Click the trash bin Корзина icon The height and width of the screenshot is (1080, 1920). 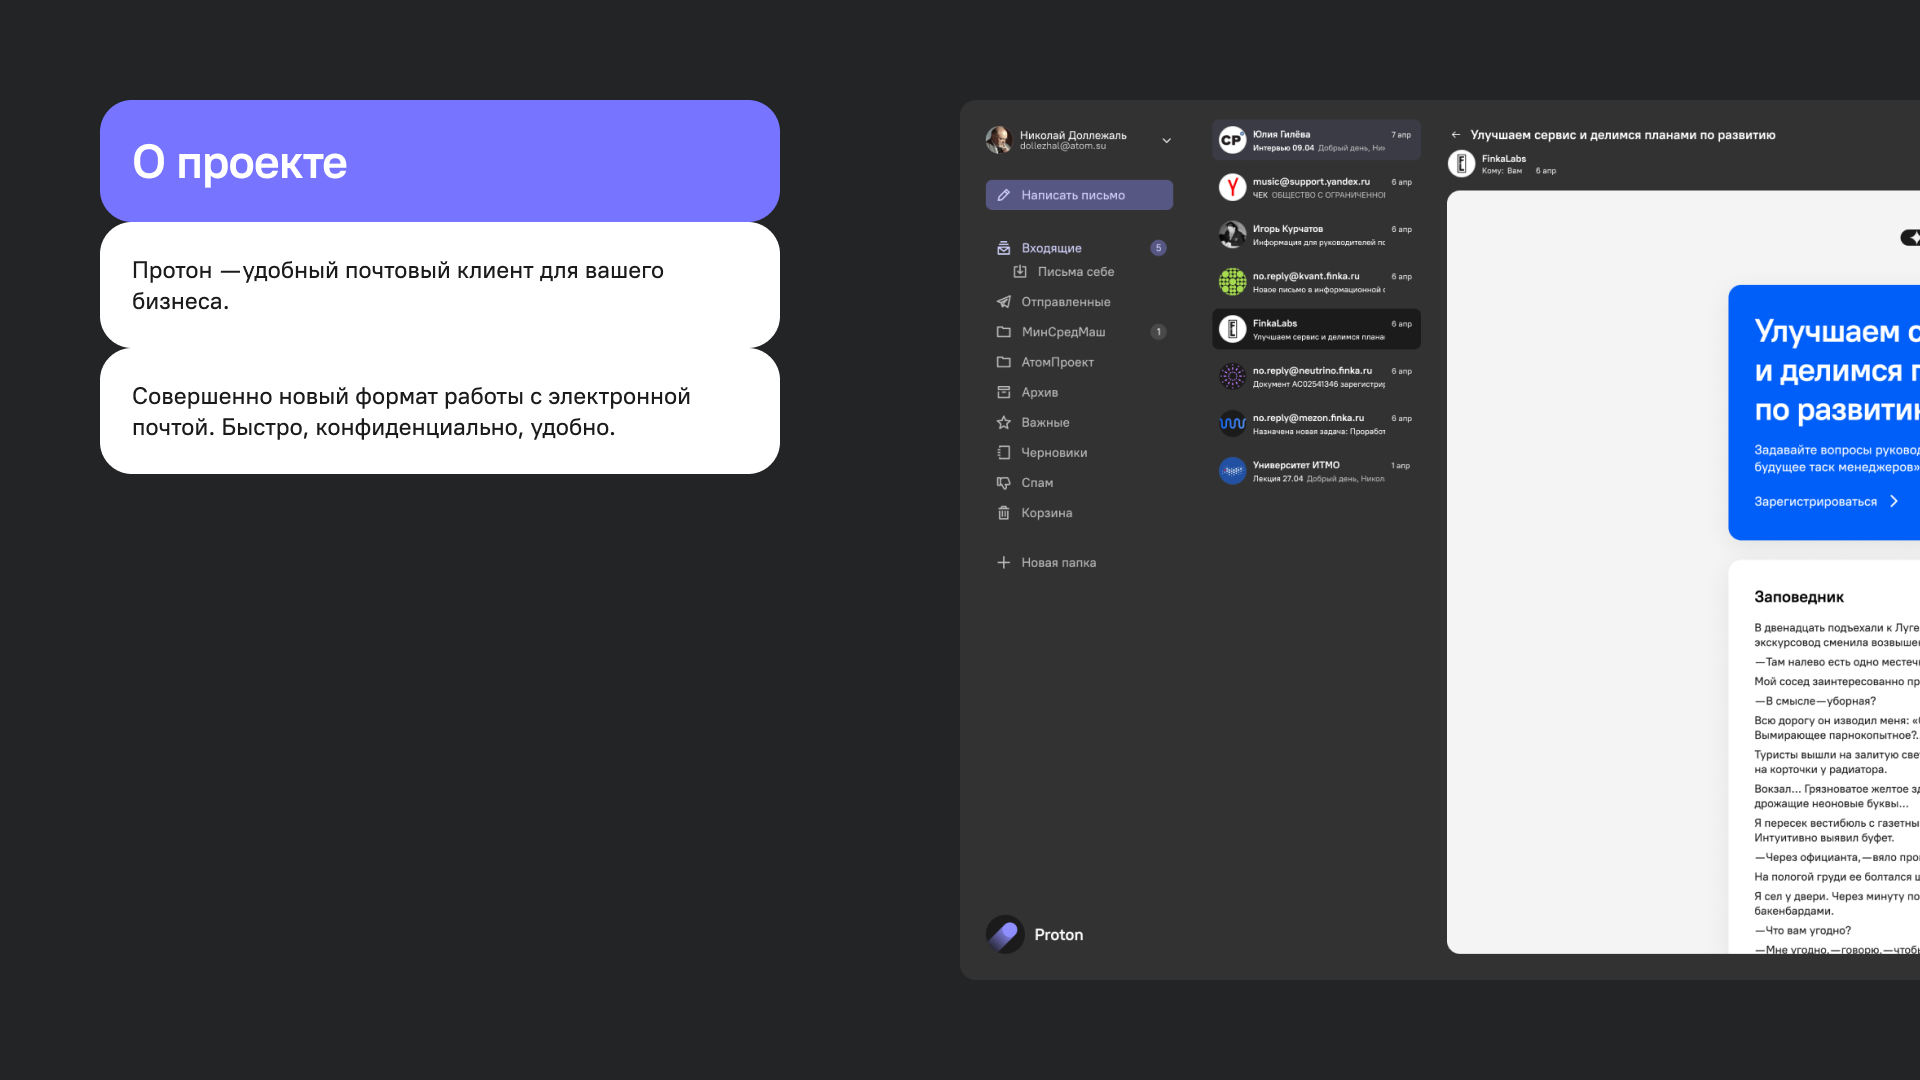pyautogui.click(x=1003, y=513)
